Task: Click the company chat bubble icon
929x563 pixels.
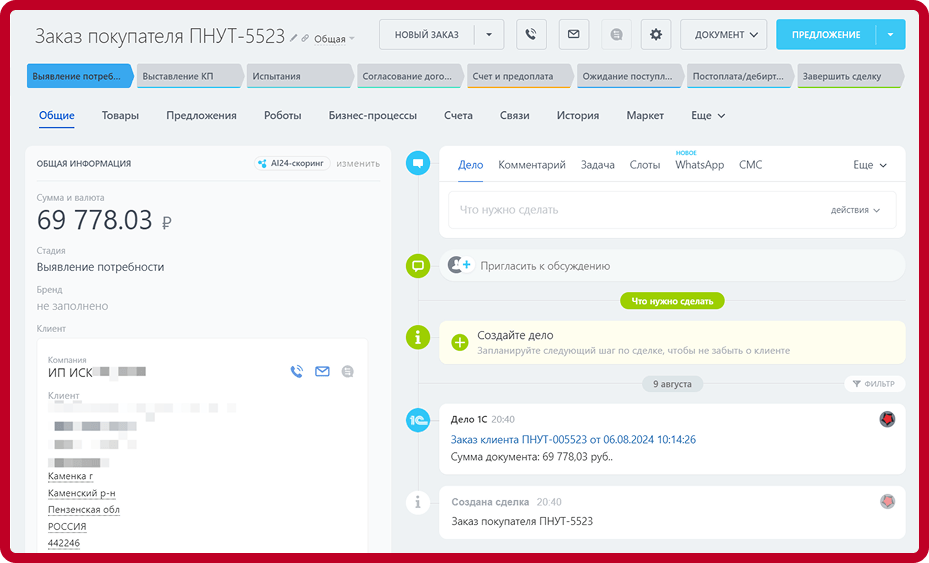Action: [348, 372]
